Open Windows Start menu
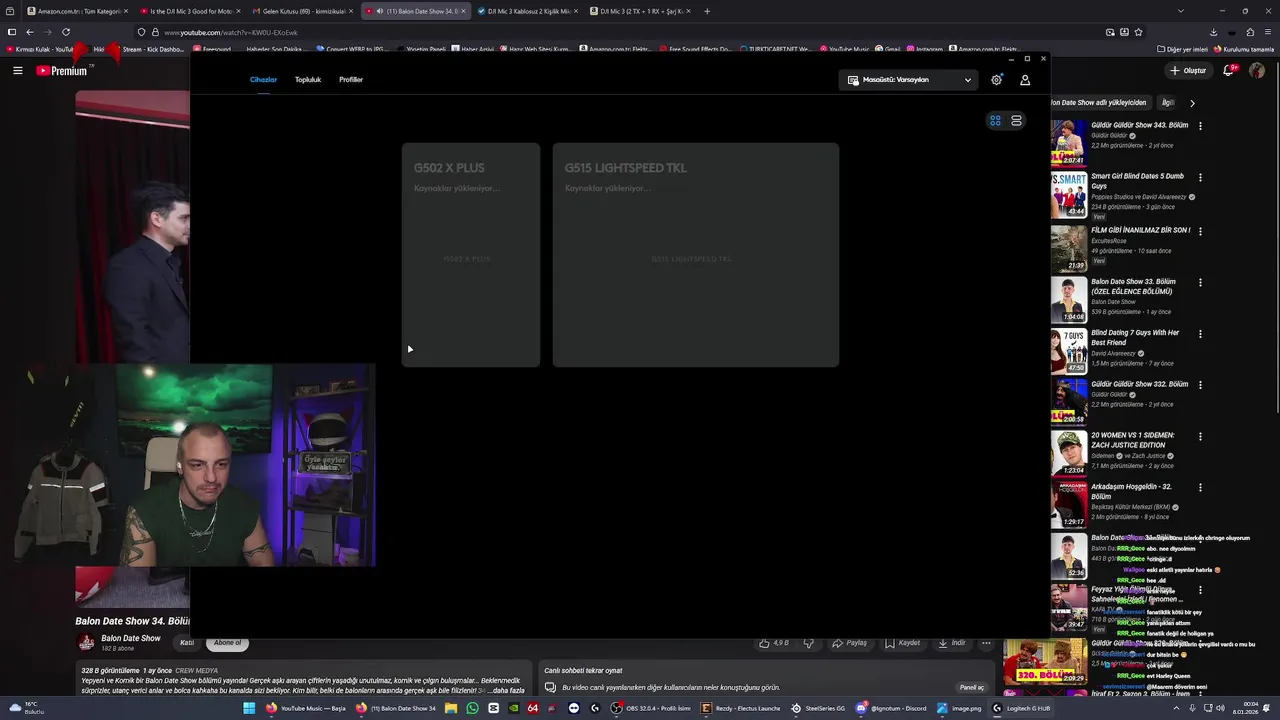The height and width of the screenshot is (720, 1280). 249,708
